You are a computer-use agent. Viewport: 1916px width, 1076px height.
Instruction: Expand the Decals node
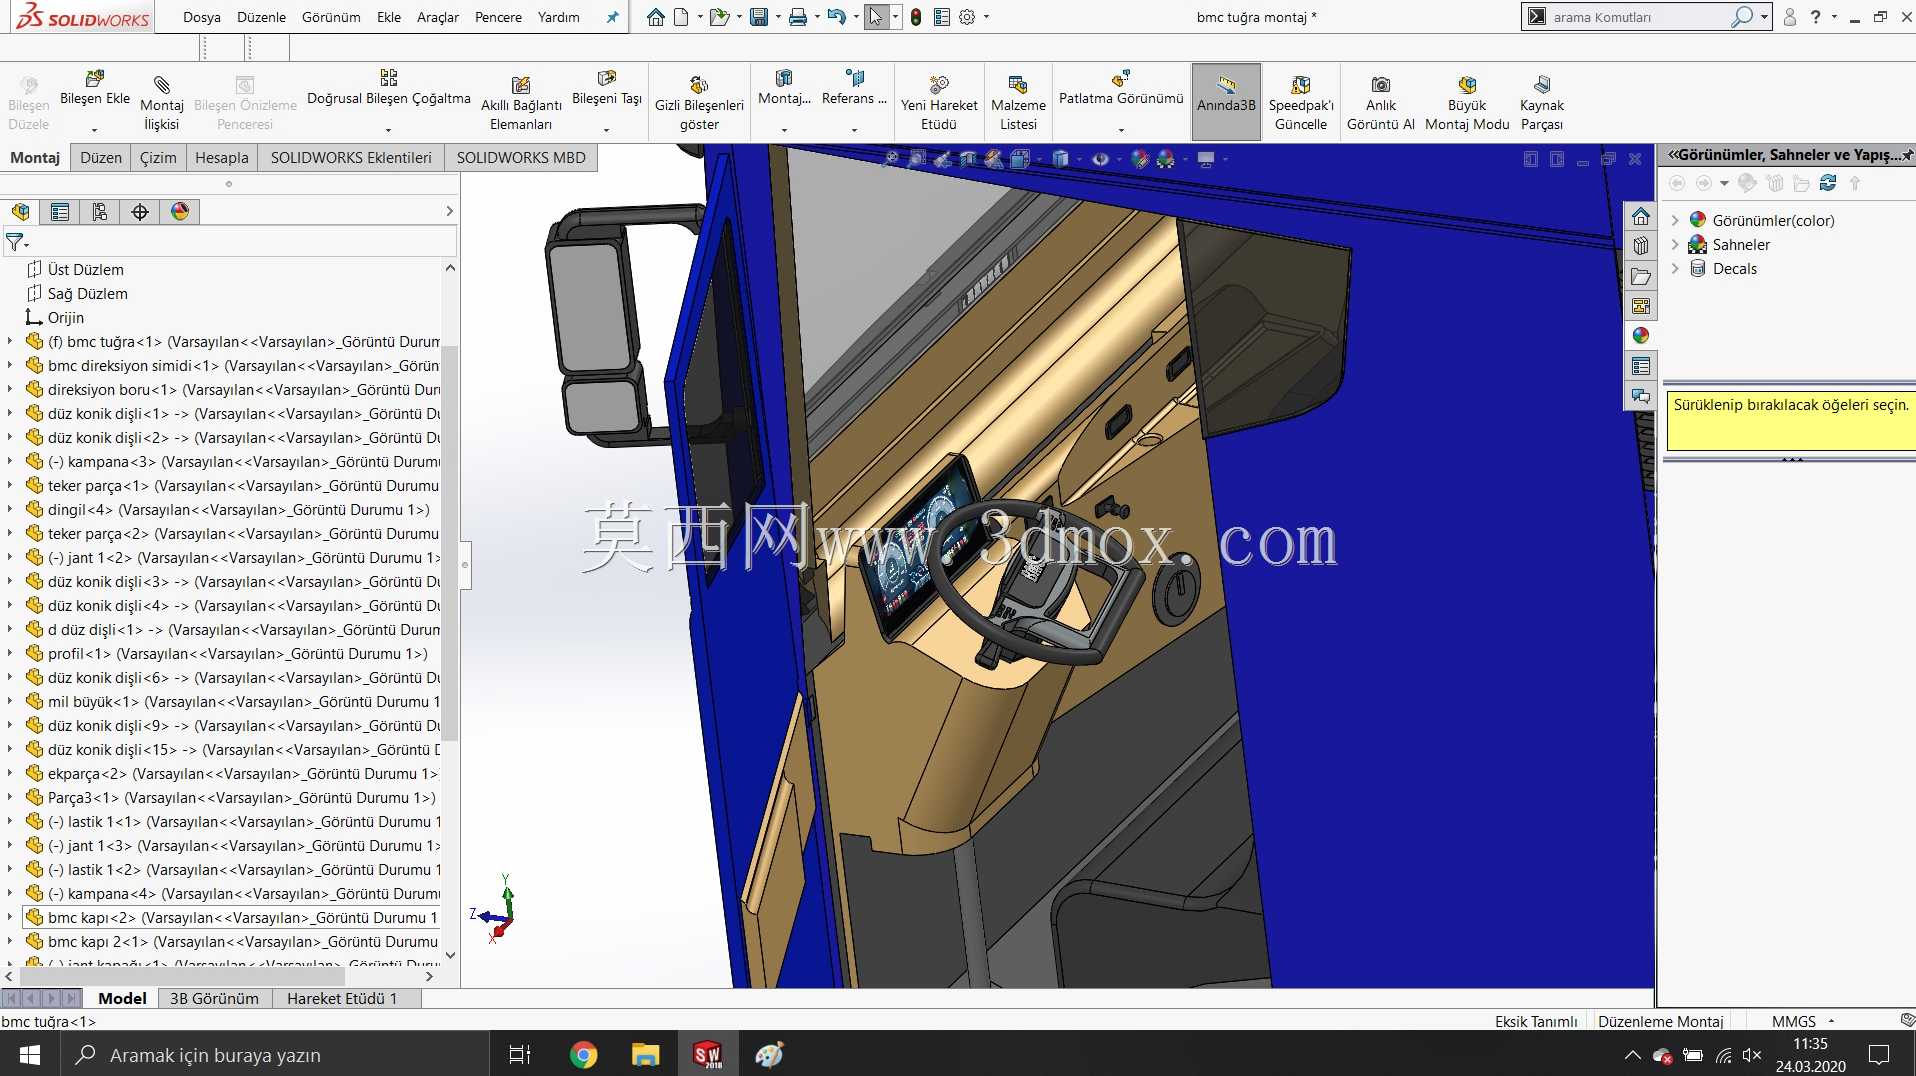[x=1675, y=268]
